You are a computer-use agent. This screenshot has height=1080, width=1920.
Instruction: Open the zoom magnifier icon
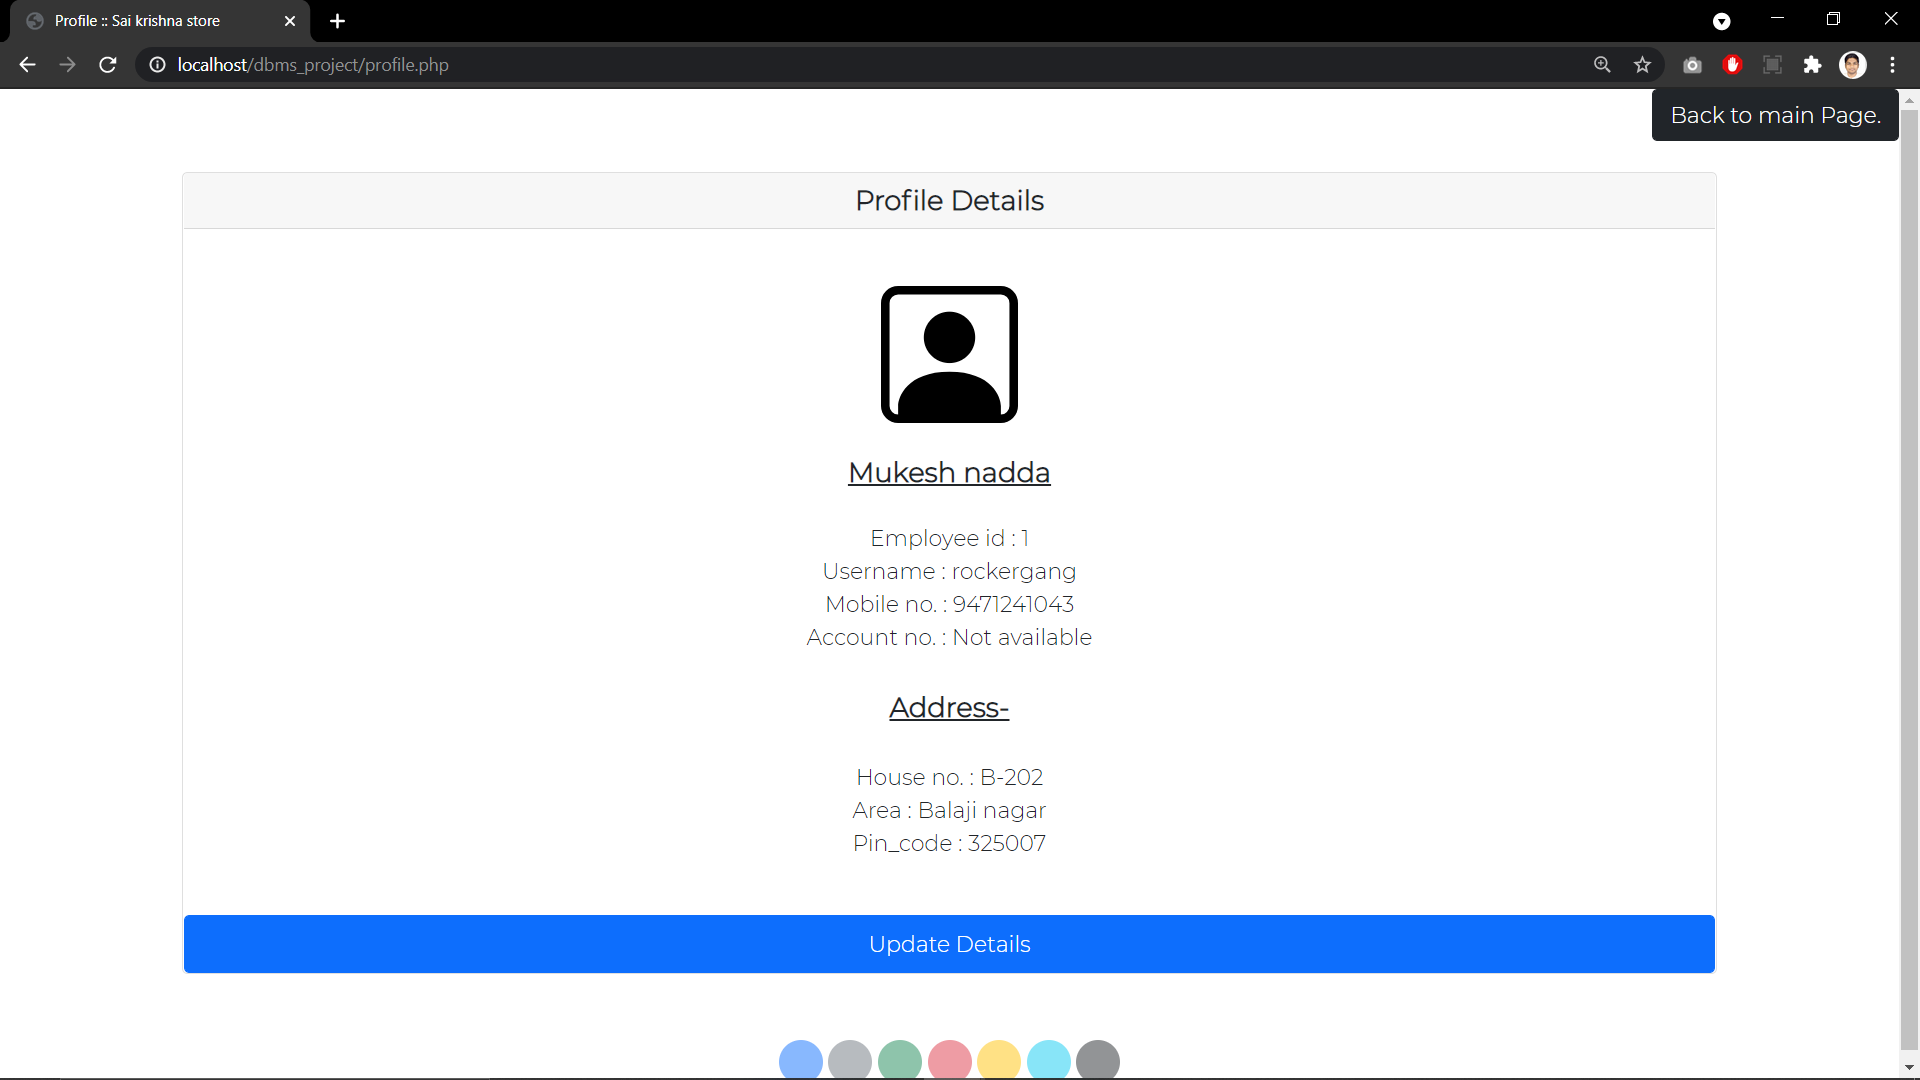(x=1602, y=65)
